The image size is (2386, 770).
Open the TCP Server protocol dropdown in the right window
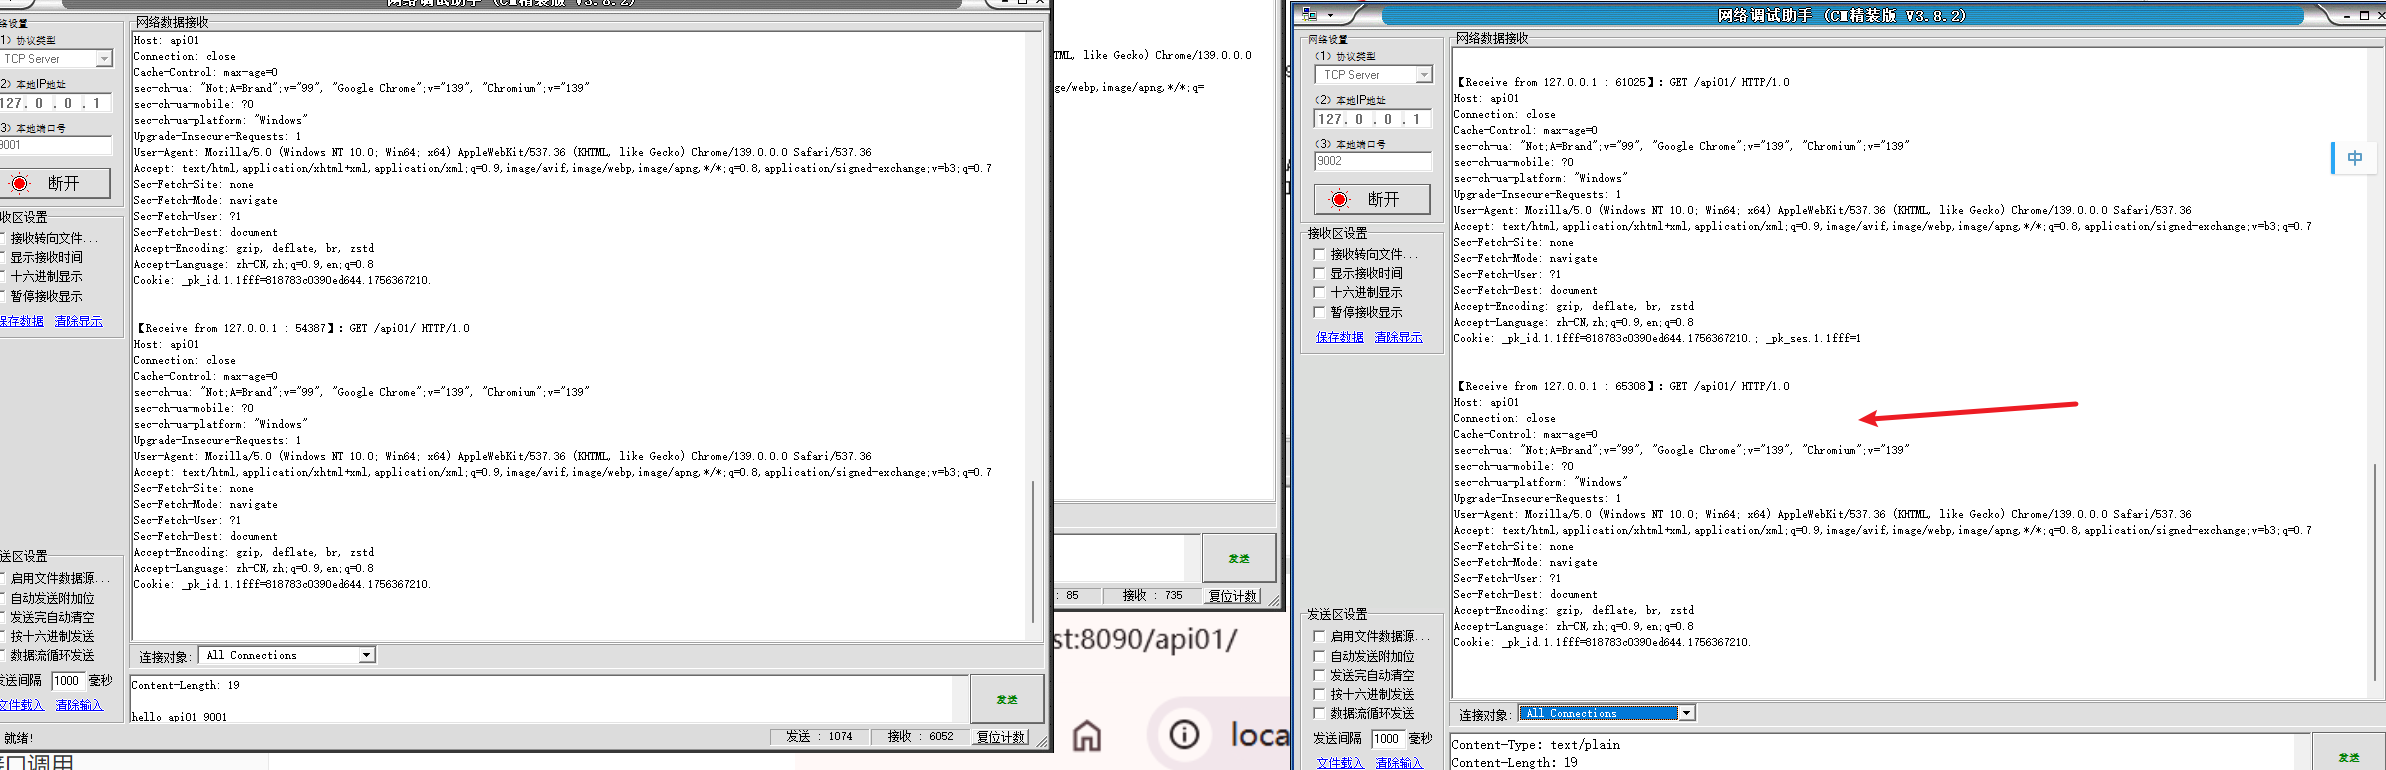[1424, 75]
